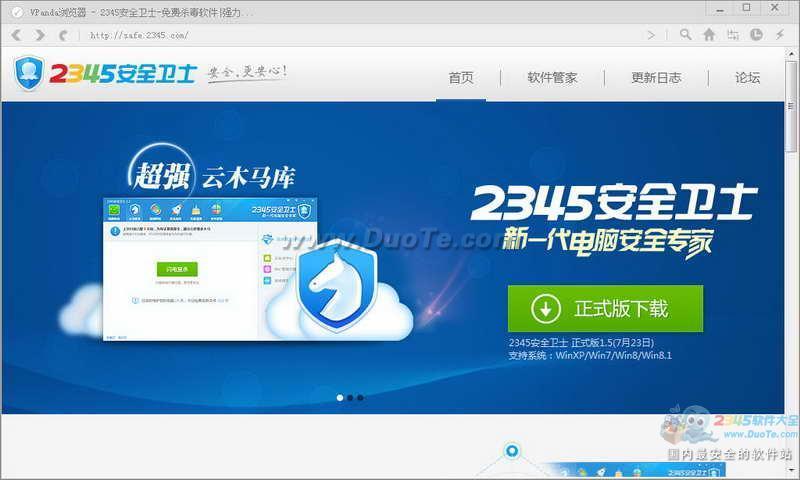Click the download arrow circle icon
The height and width of the screenshot is (480, 800).
(545, 309)
